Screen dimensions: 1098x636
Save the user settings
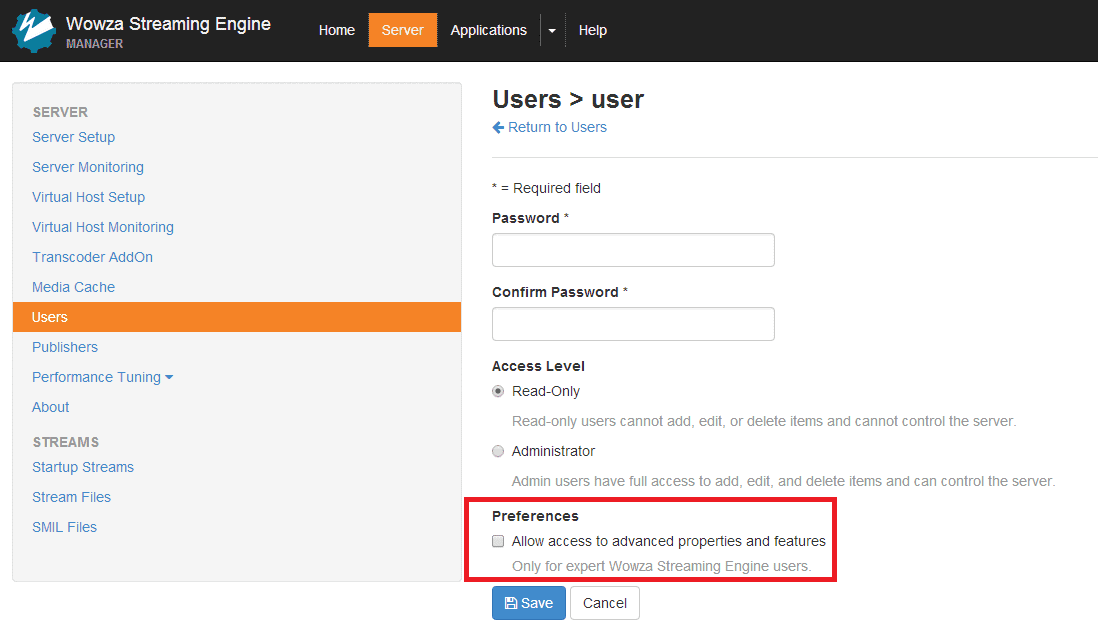point(529,603)
